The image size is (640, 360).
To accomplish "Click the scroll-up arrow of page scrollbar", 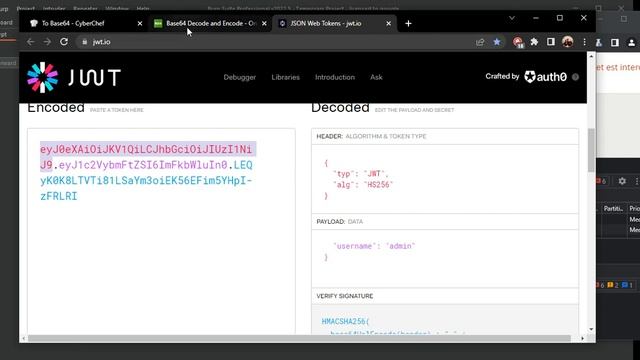I will click(591, 56).
